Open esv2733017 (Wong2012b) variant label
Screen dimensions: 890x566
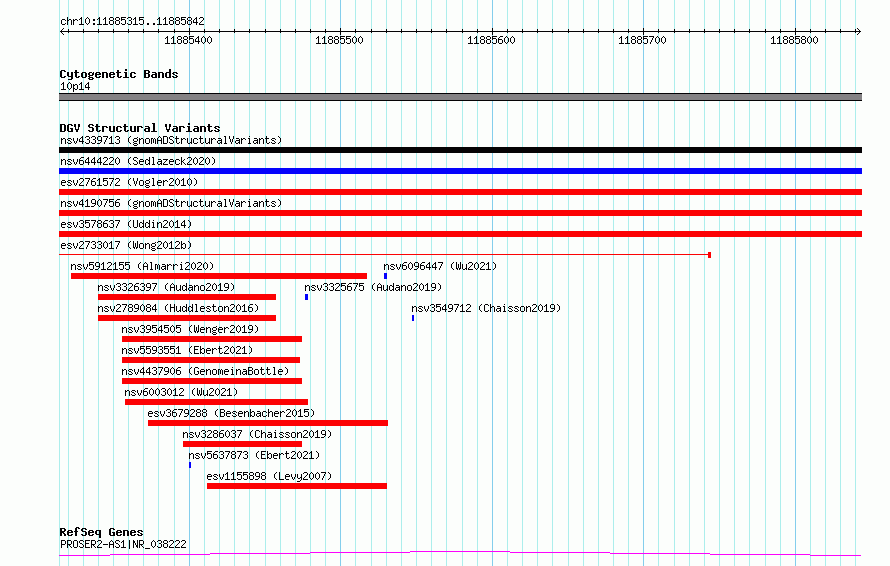(x=126, y=245)
